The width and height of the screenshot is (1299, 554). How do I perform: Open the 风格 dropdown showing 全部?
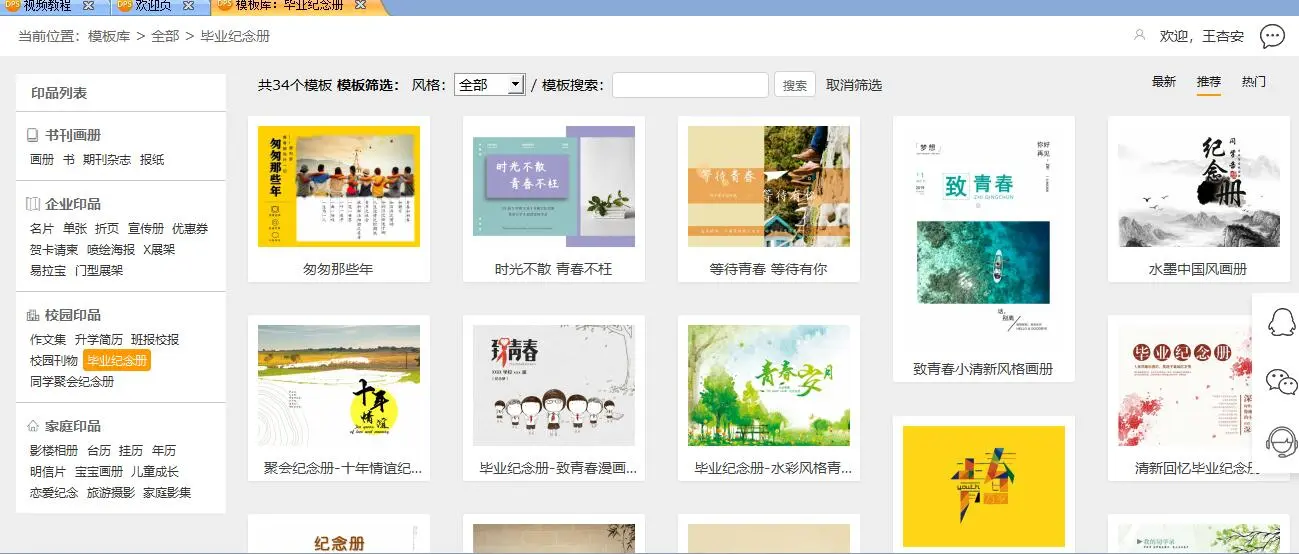[x=489, y=85]
